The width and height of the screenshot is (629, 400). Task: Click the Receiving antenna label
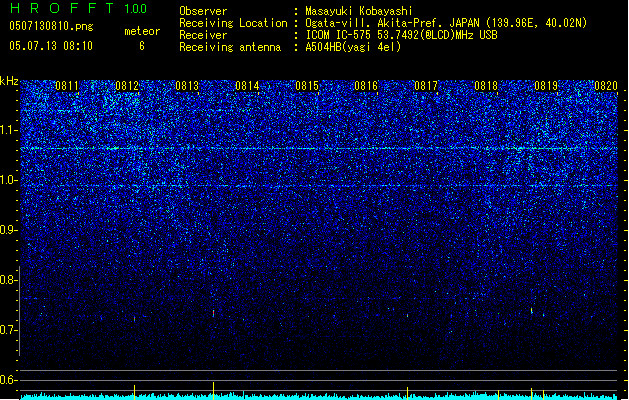(x=230, y=47)
